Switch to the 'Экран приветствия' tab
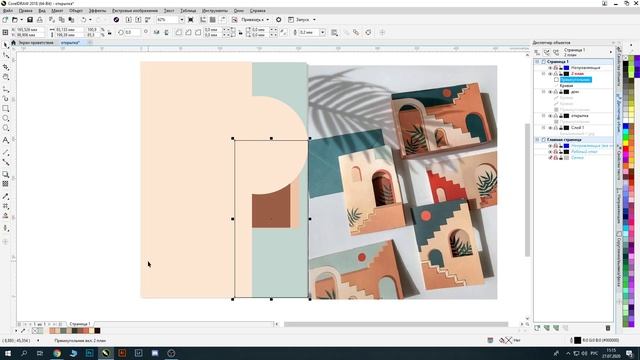Viewport: 640px width, 360px height. 36,42
